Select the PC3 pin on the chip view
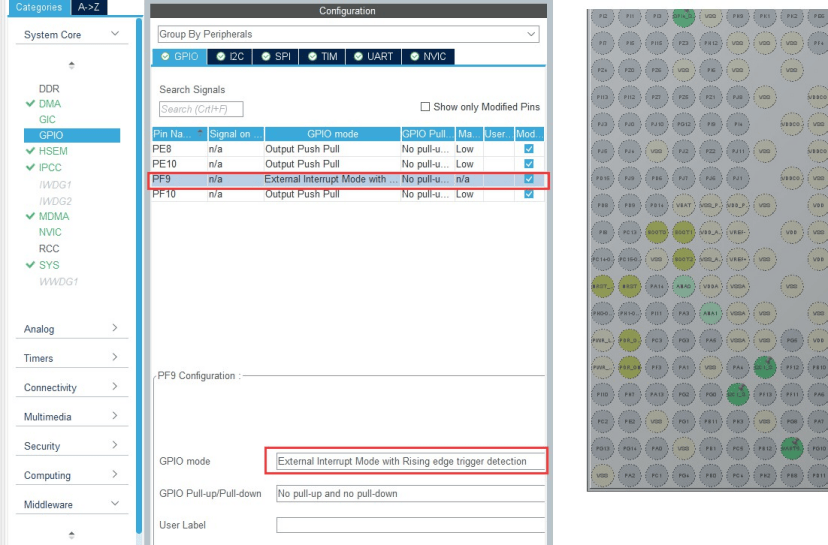The image size is (828, 545). pyautogui.click(x=656, y=340)
